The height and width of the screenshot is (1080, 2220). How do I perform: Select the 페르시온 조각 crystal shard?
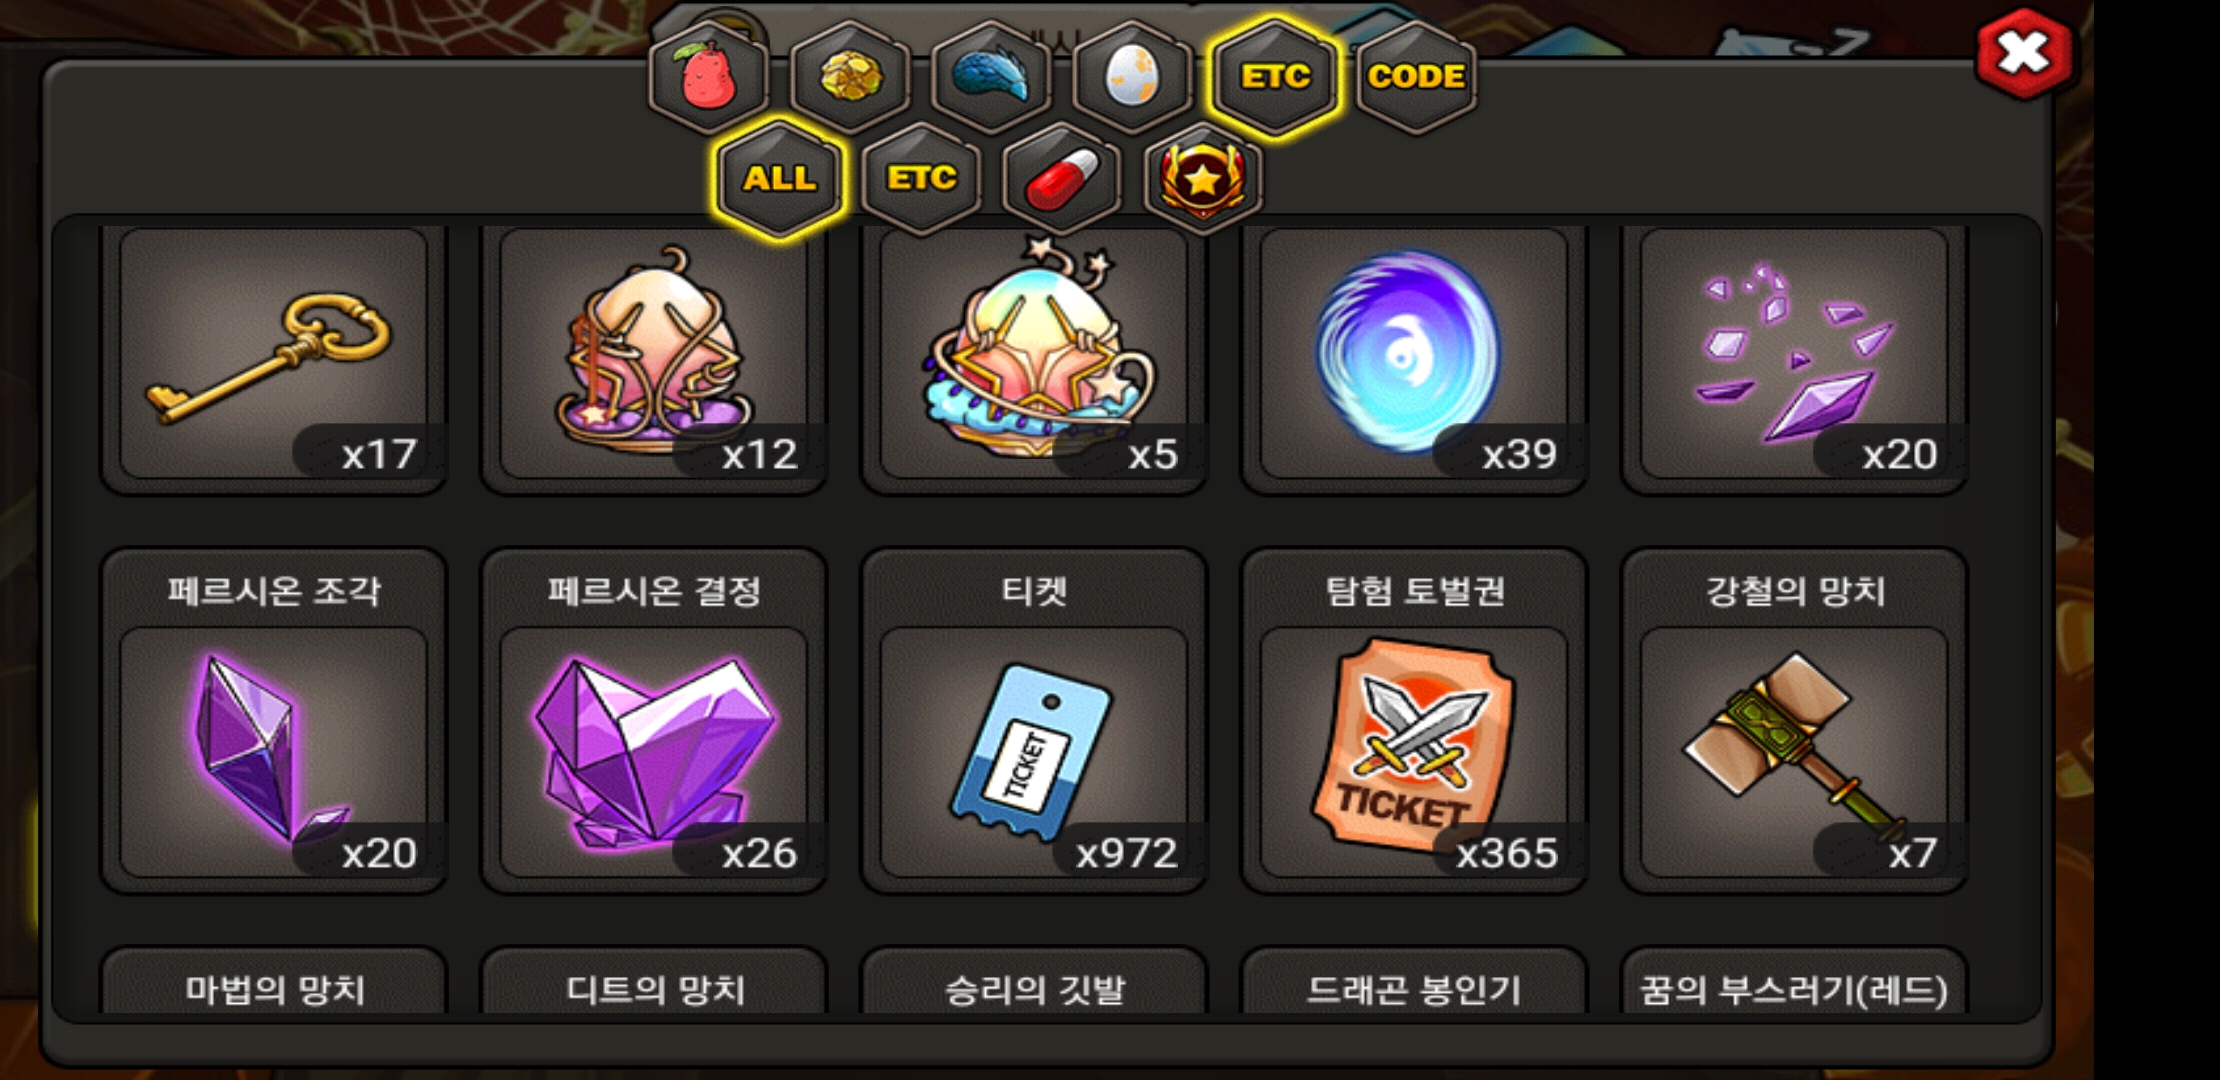pos(273,721)
